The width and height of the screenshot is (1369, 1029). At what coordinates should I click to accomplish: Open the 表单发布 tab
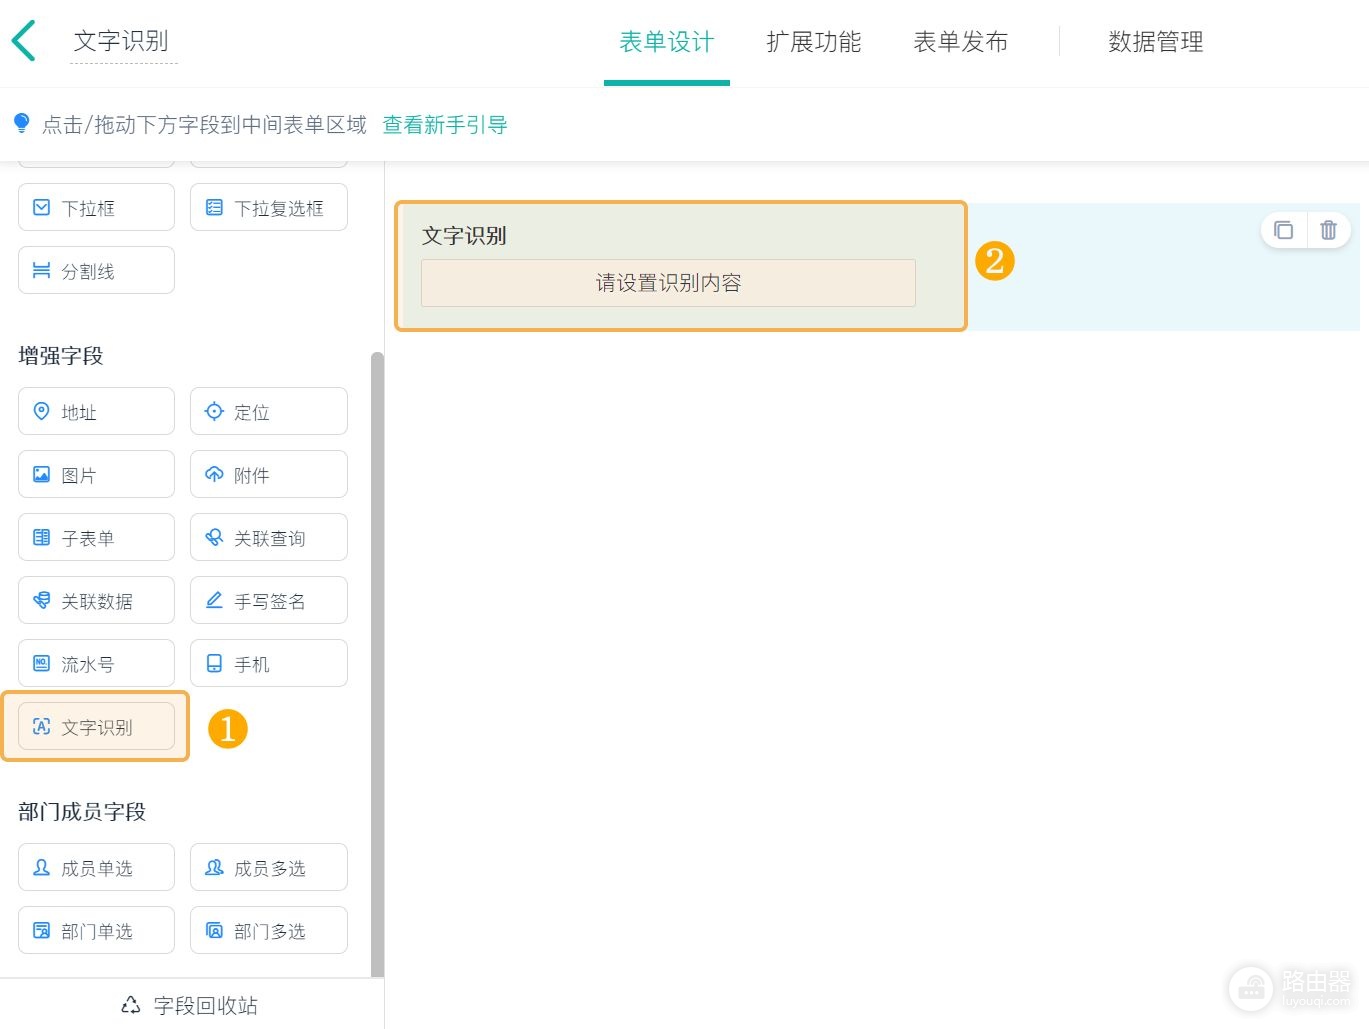pos(960,41)
